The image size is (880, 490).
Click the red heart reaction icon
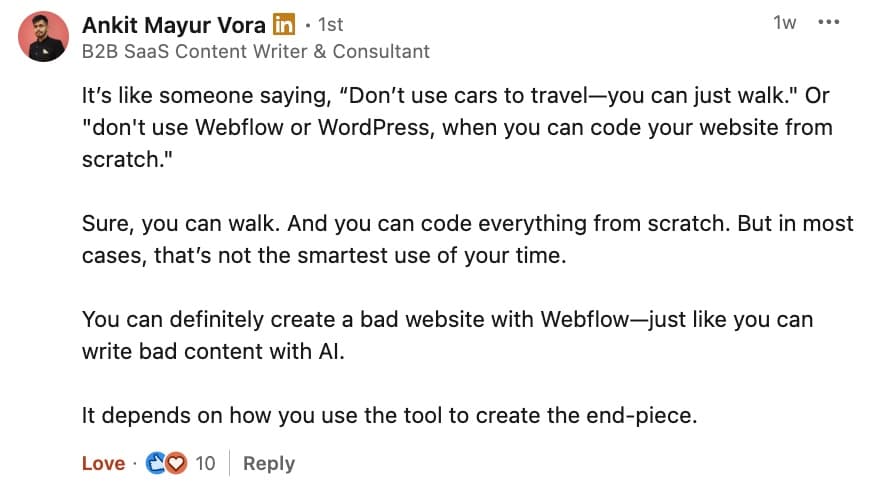point(176,464)
